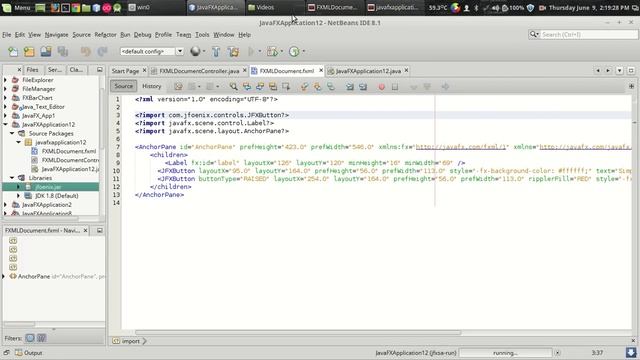The width and height of the screenshot is (640, 360).
Task: Expand the FileExplorer project node
Action: point(5,80)
